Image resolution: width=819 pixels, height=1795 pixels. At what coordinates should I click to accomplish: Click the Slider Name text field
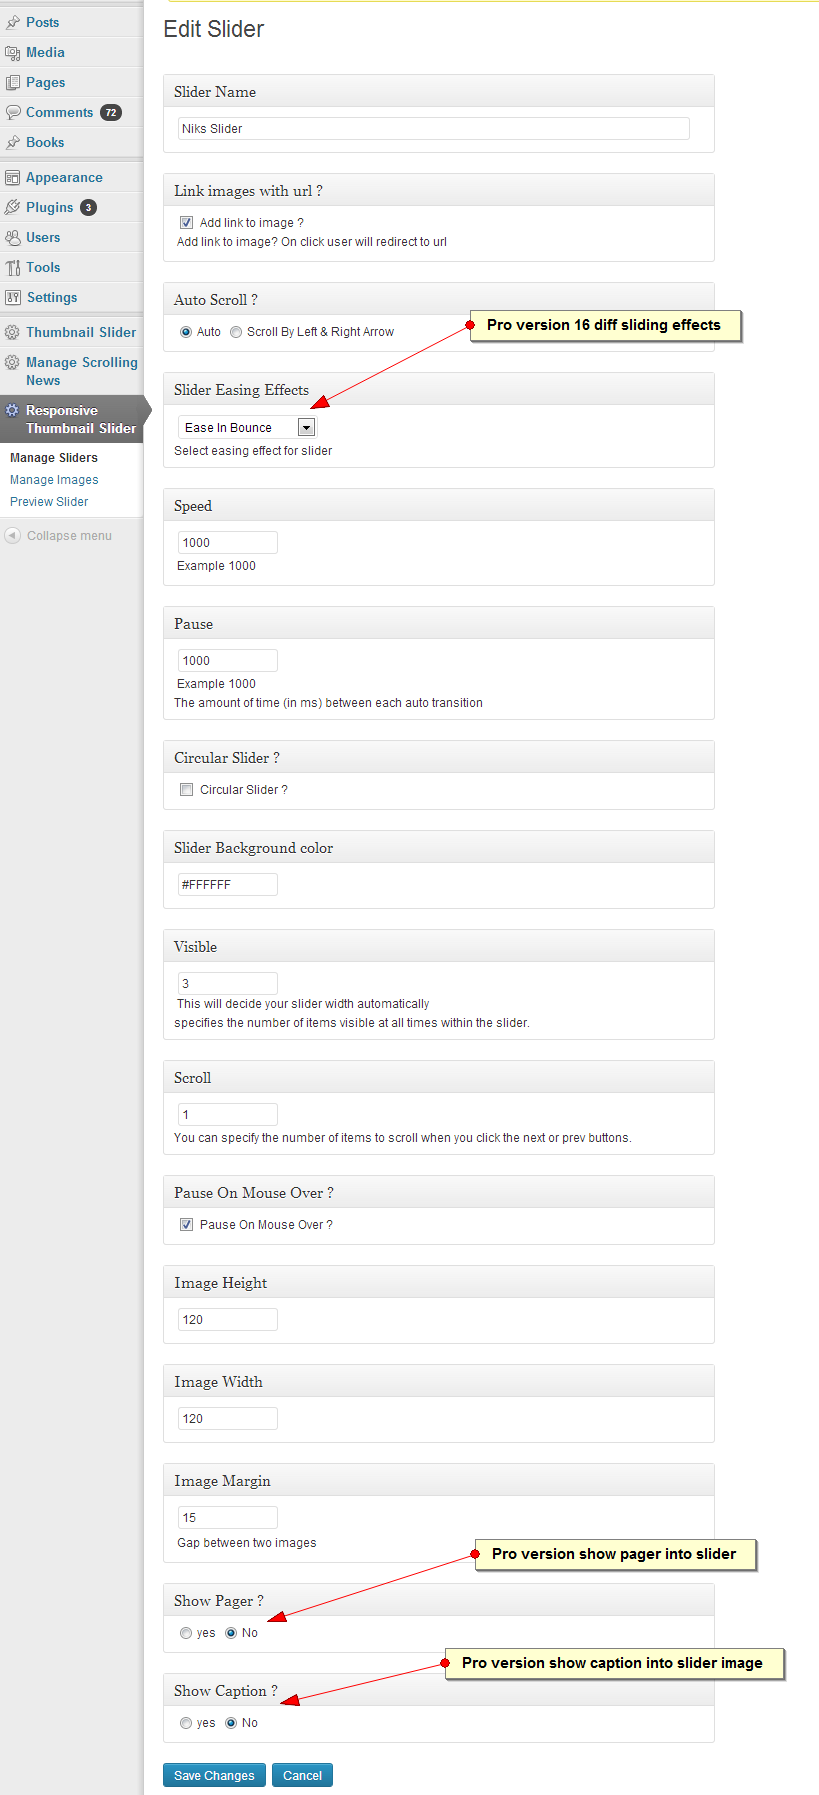click(434, 128)
